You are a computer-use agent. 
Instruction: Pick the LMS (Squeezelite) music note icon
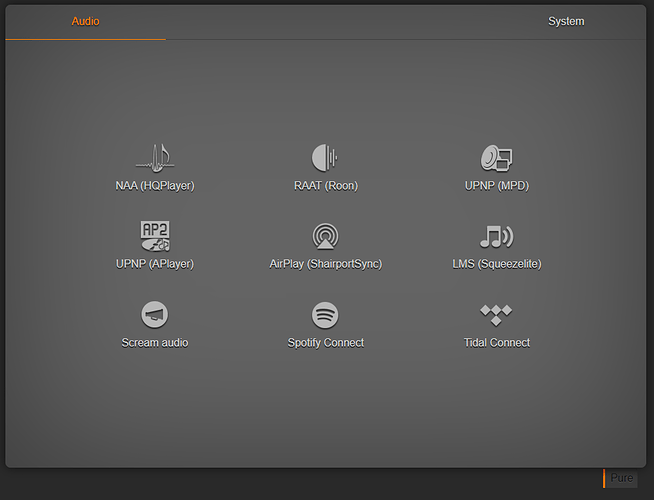[496, 236]
